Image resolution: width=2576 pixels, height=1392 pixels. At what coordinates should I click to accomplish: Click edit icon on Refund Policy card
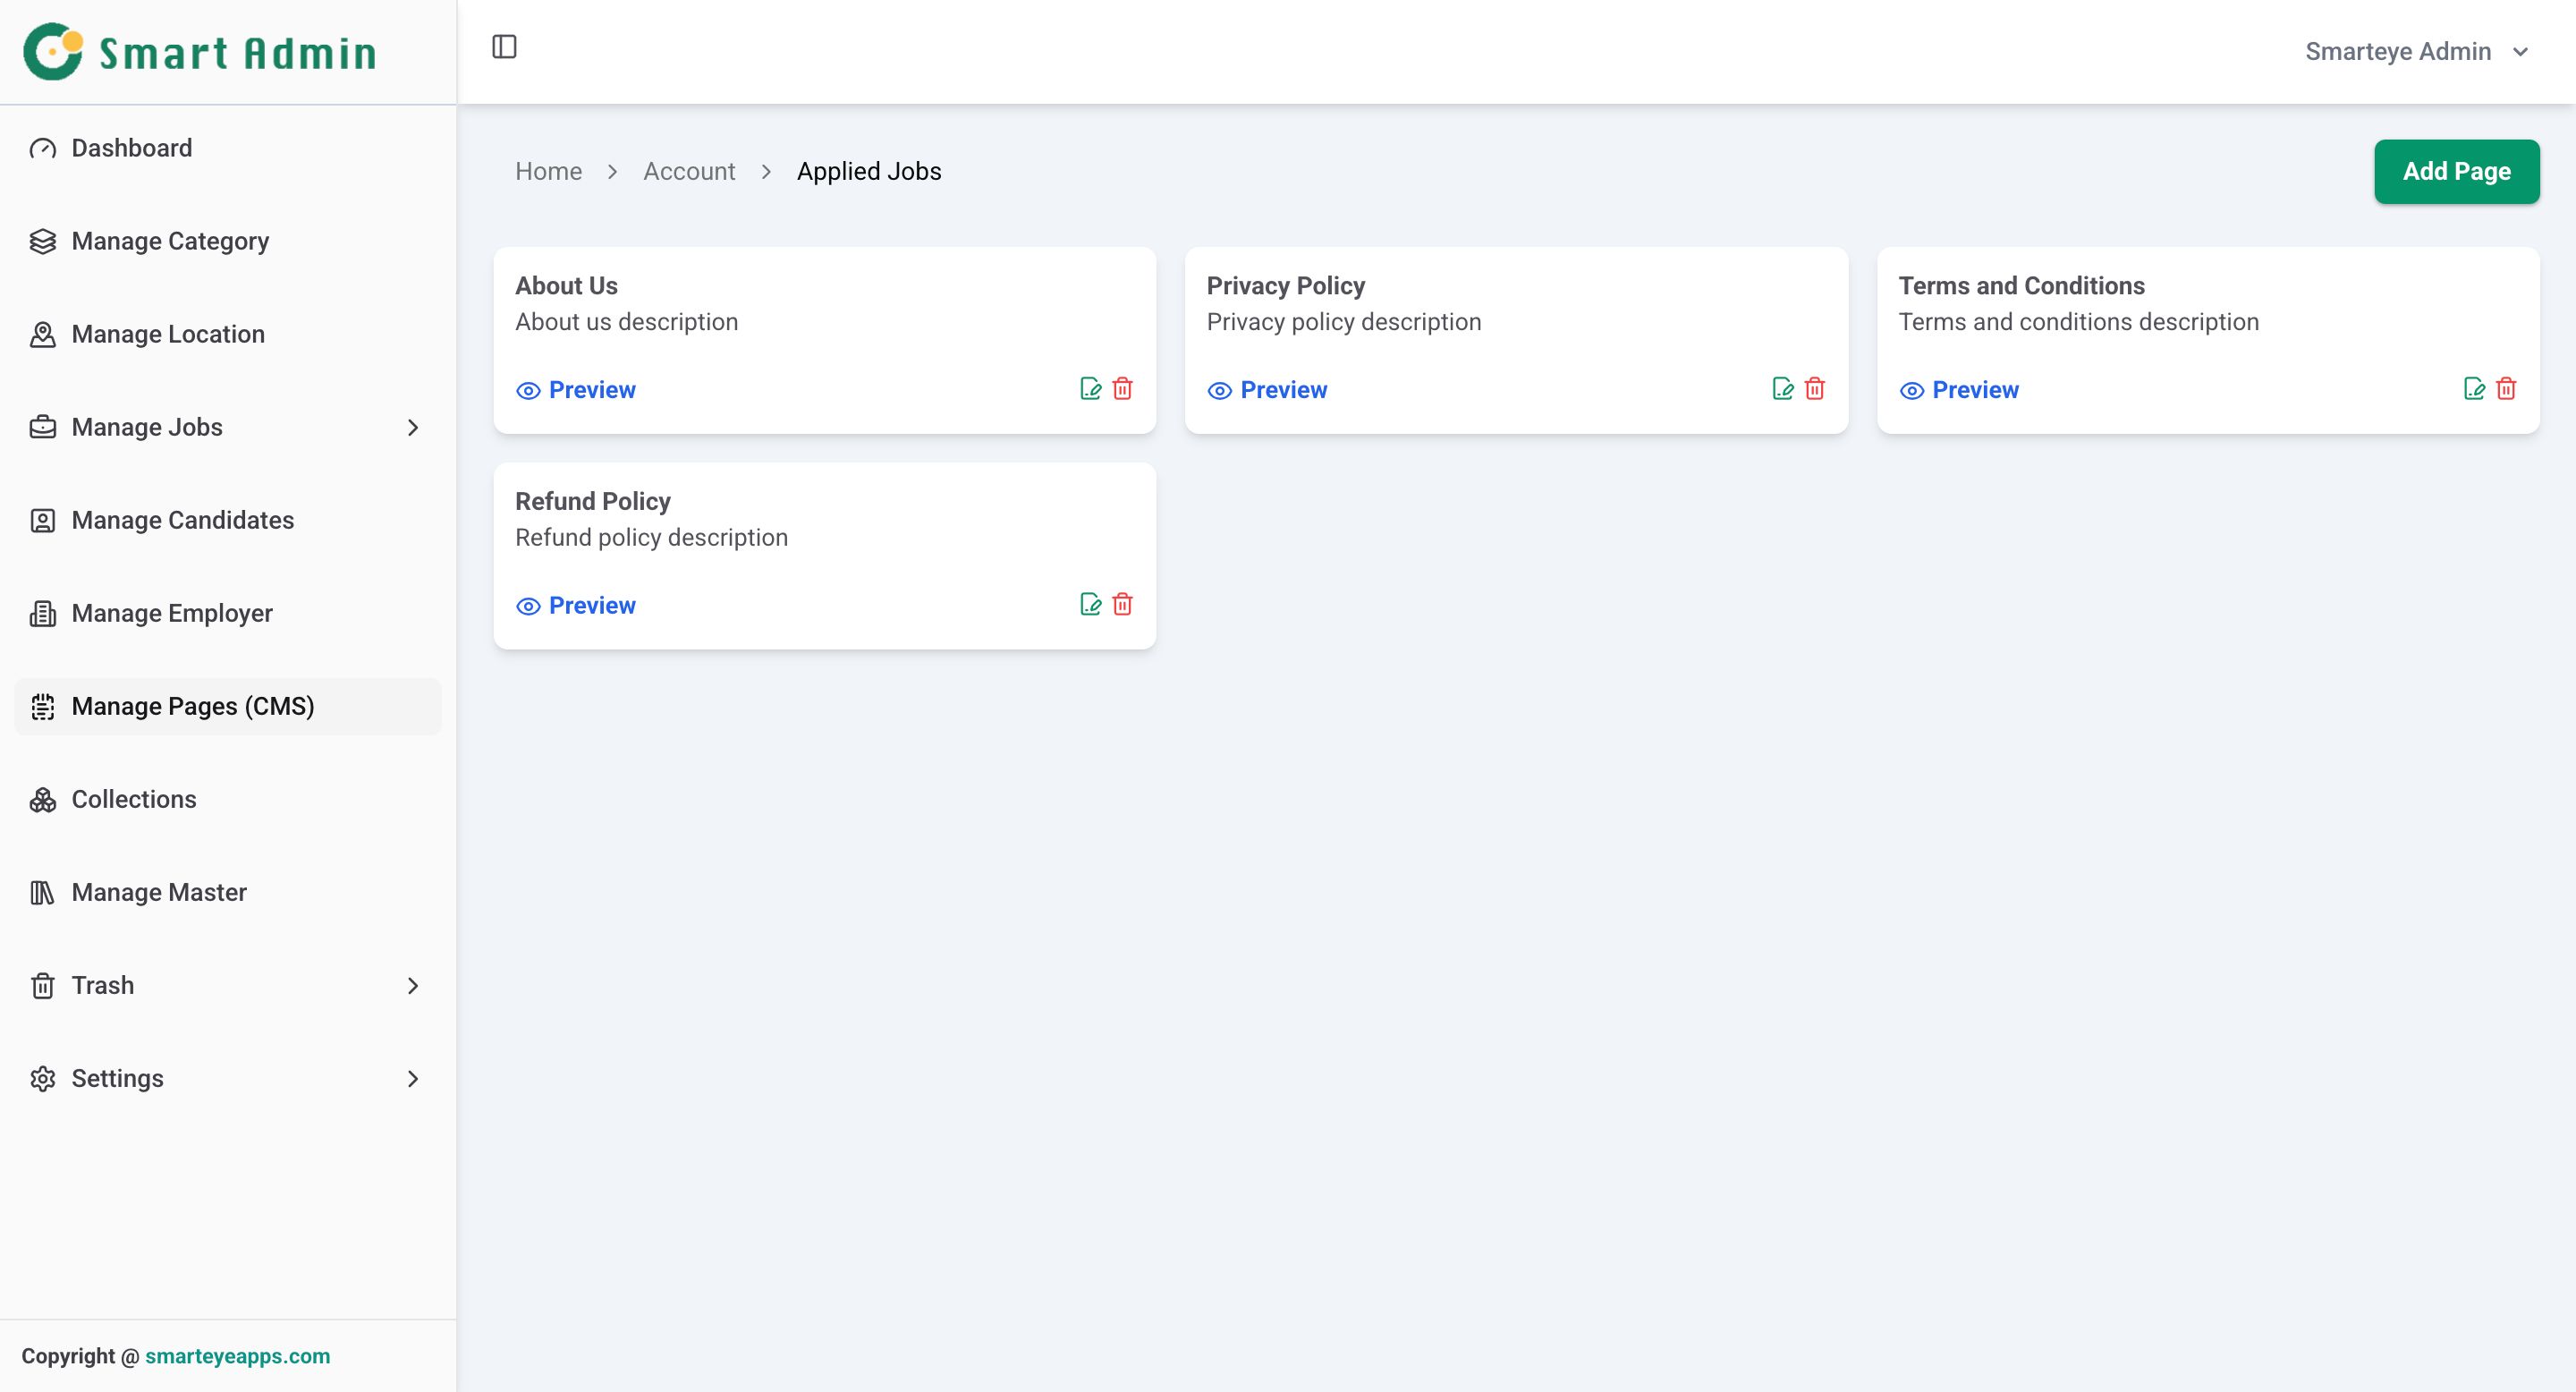[1090, 604]
